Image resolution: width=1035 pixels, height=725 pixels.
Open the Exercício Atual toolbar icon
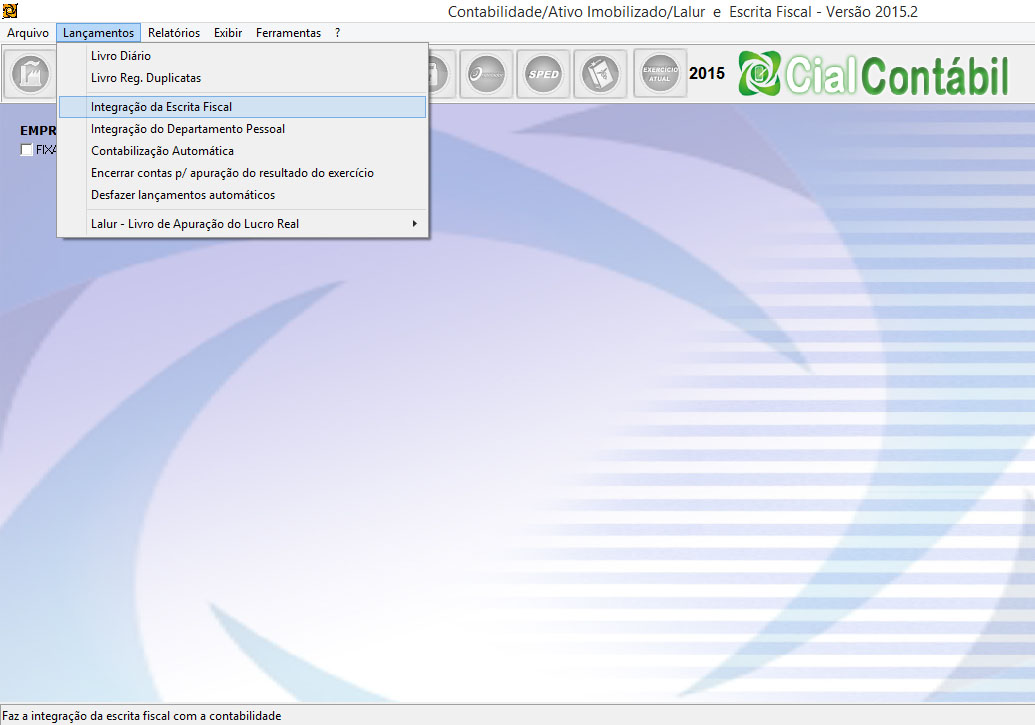[660, 74]
